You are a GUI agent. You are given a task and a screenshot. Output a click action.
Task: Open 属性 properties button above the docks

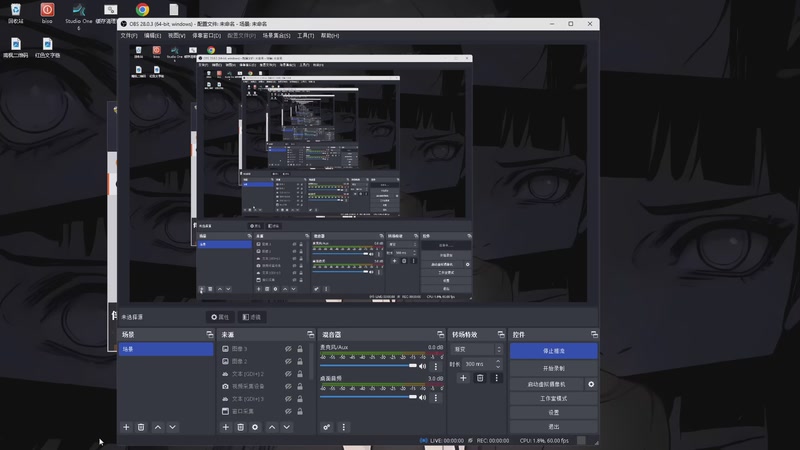(220, 317)
